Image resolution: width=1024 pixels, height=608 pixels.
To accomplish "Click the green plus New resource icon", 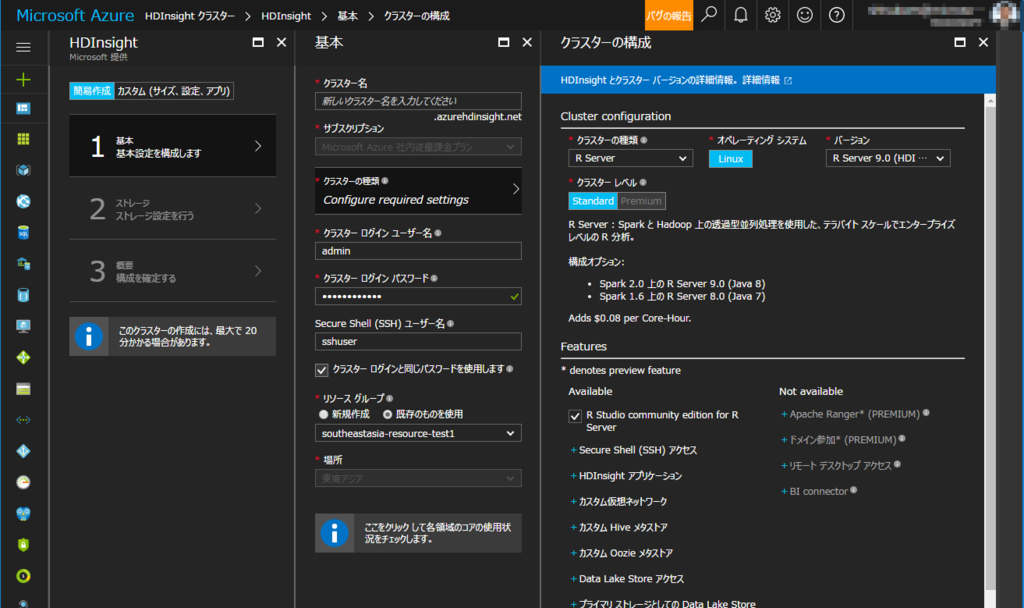I will pyautogui.click(x=24, y=80).
